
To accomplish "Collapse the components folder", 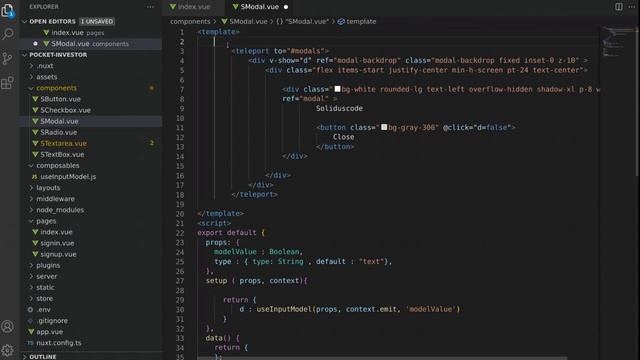I will coord(56,88).
